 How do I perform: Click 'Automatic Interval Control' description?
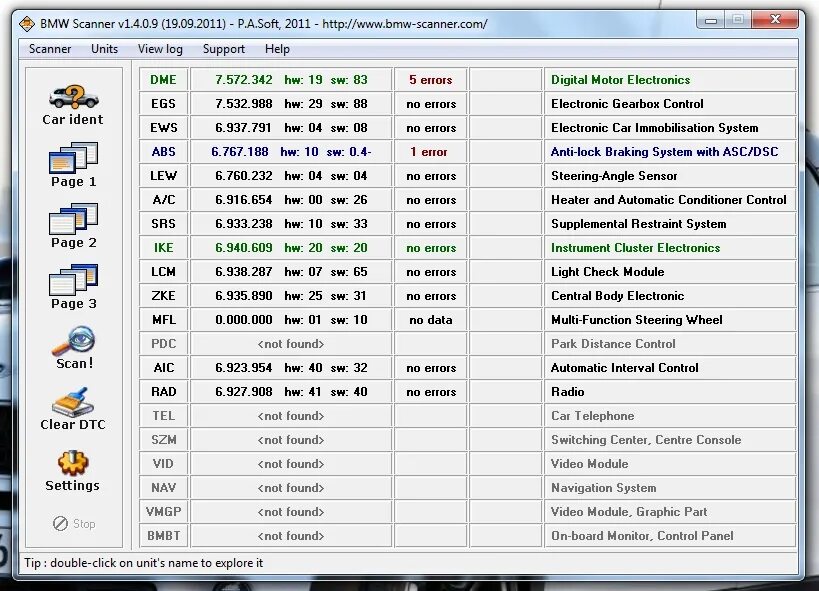(x=625, y=368)
